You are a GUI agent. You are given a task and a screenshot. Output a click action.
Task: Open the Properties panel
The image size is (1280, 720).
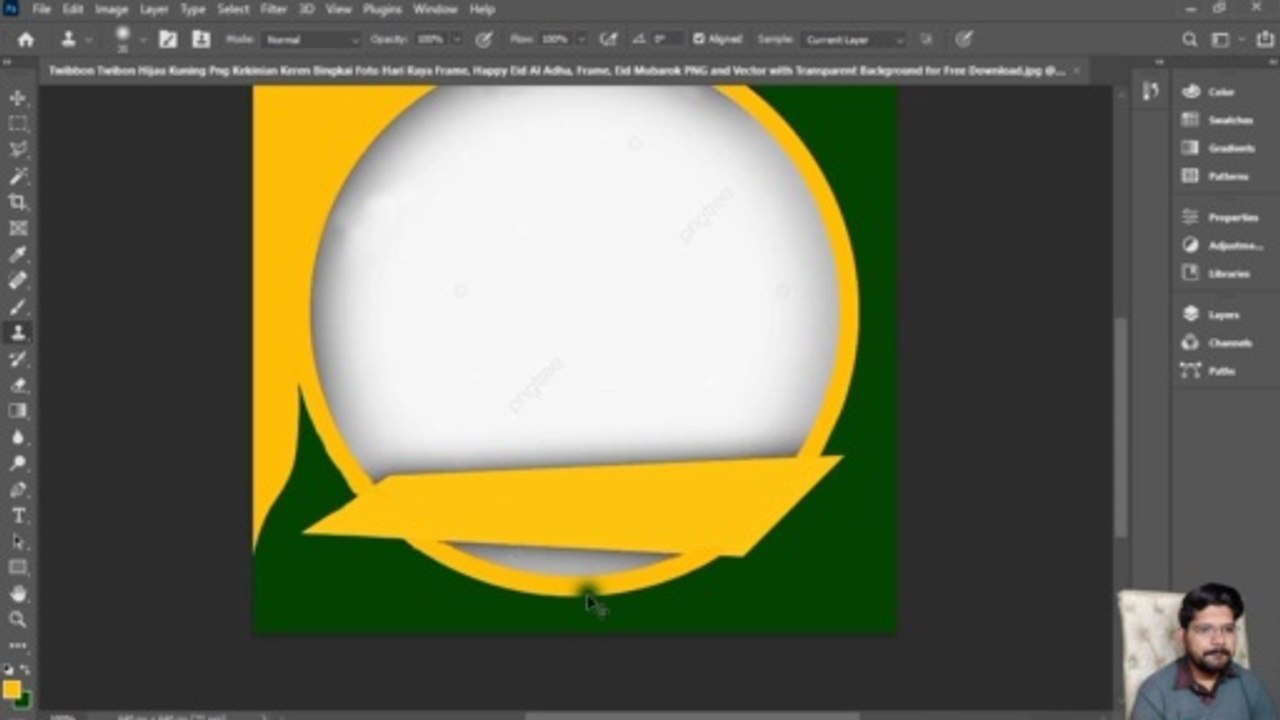pos(1219,217)
